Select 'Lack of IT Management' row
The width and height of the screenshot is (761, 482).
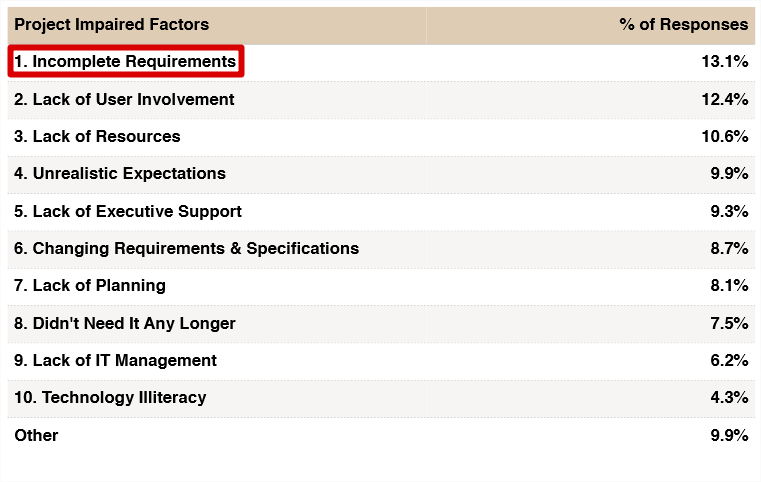[115, 360]
